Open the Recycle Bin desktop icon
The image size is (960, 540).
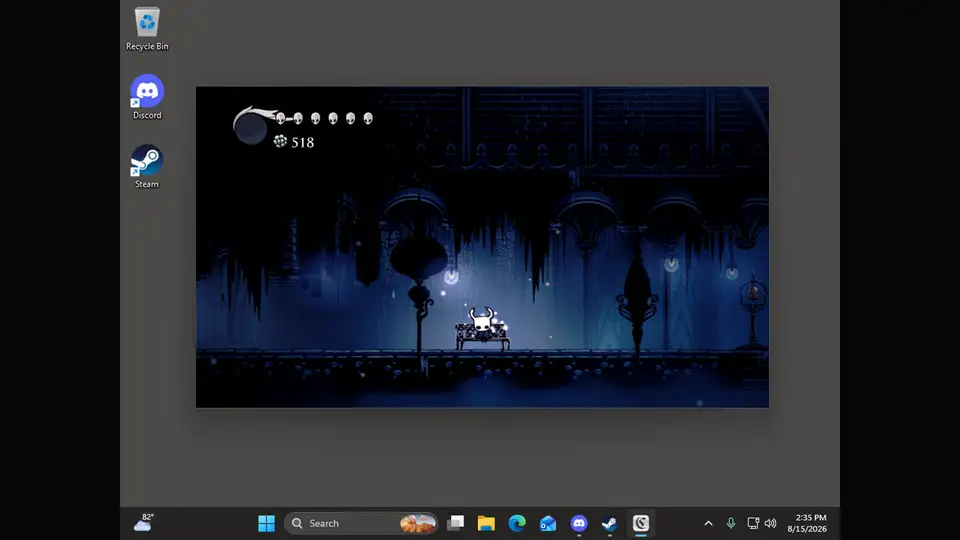(x=147, y=29)
